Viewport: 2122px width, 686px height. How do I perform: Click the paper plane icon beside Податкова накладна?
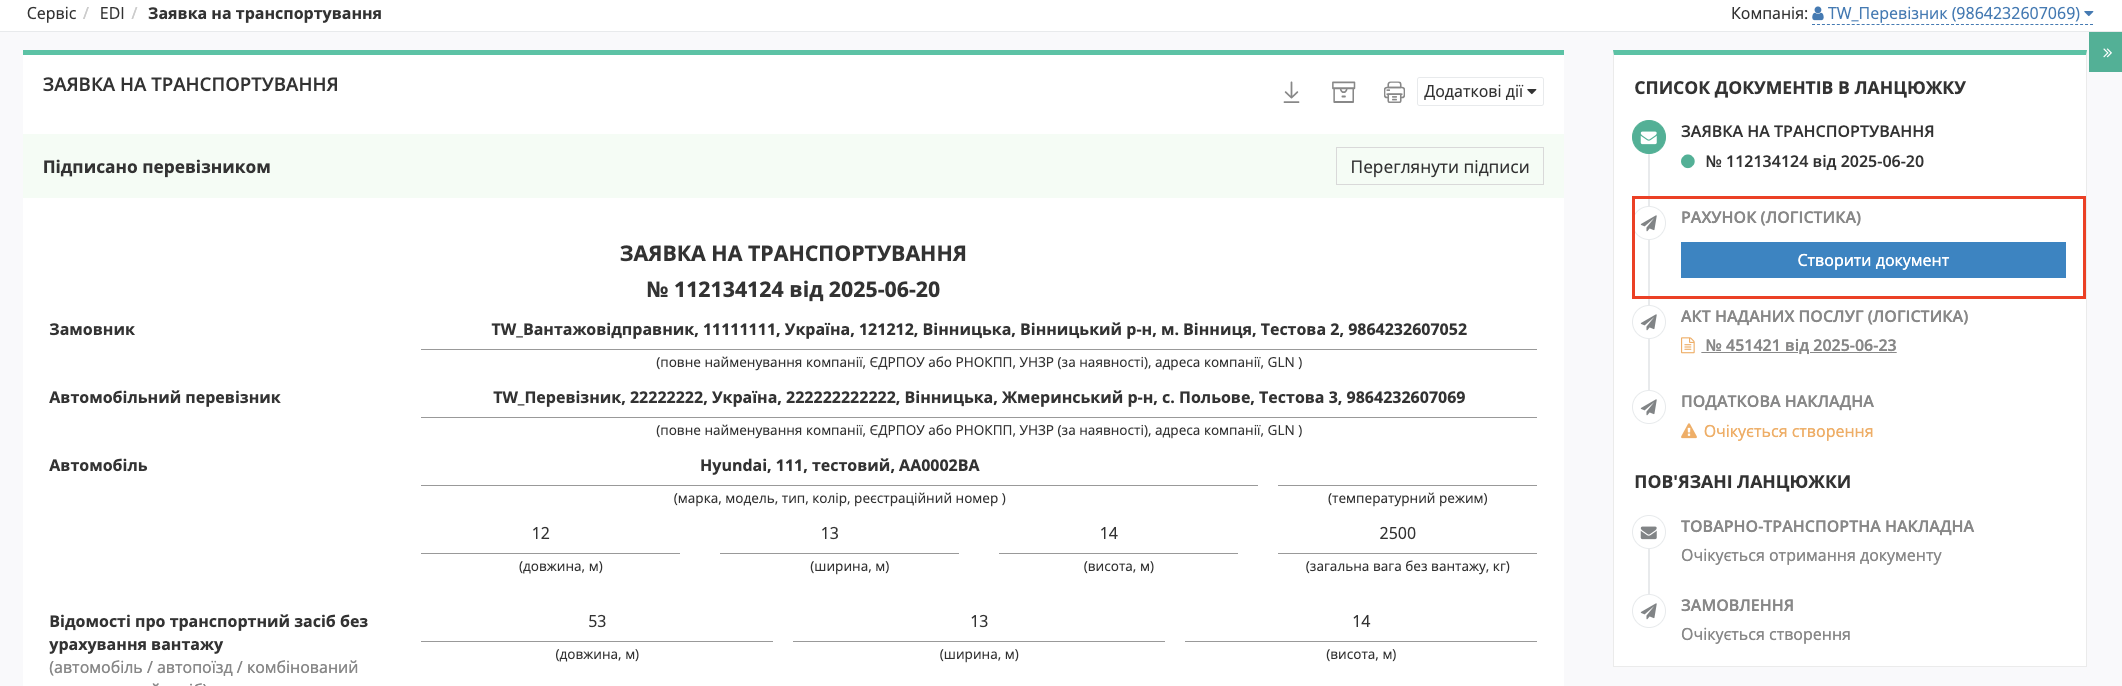click(x=1649, y=407)
